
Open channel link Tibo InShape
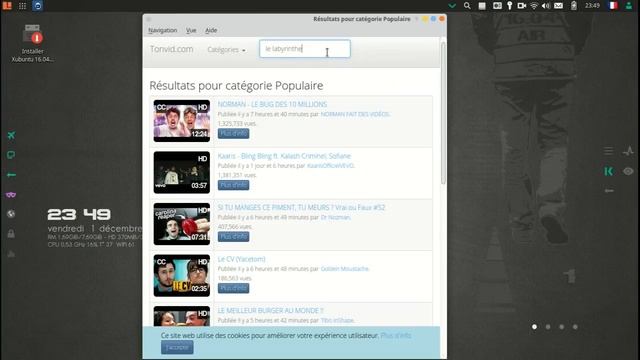pyautogui.click(x=337, y=320)
